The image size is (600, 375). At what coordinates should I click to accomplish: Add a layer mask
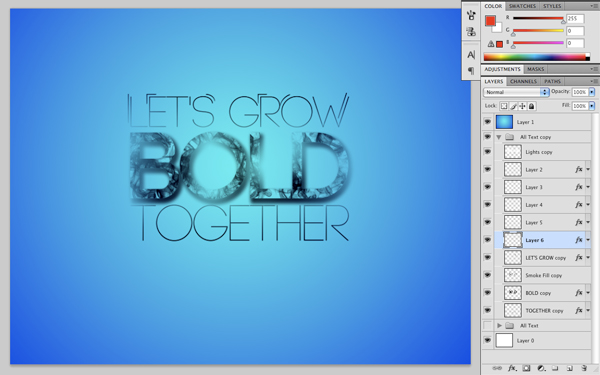point(527,368)
